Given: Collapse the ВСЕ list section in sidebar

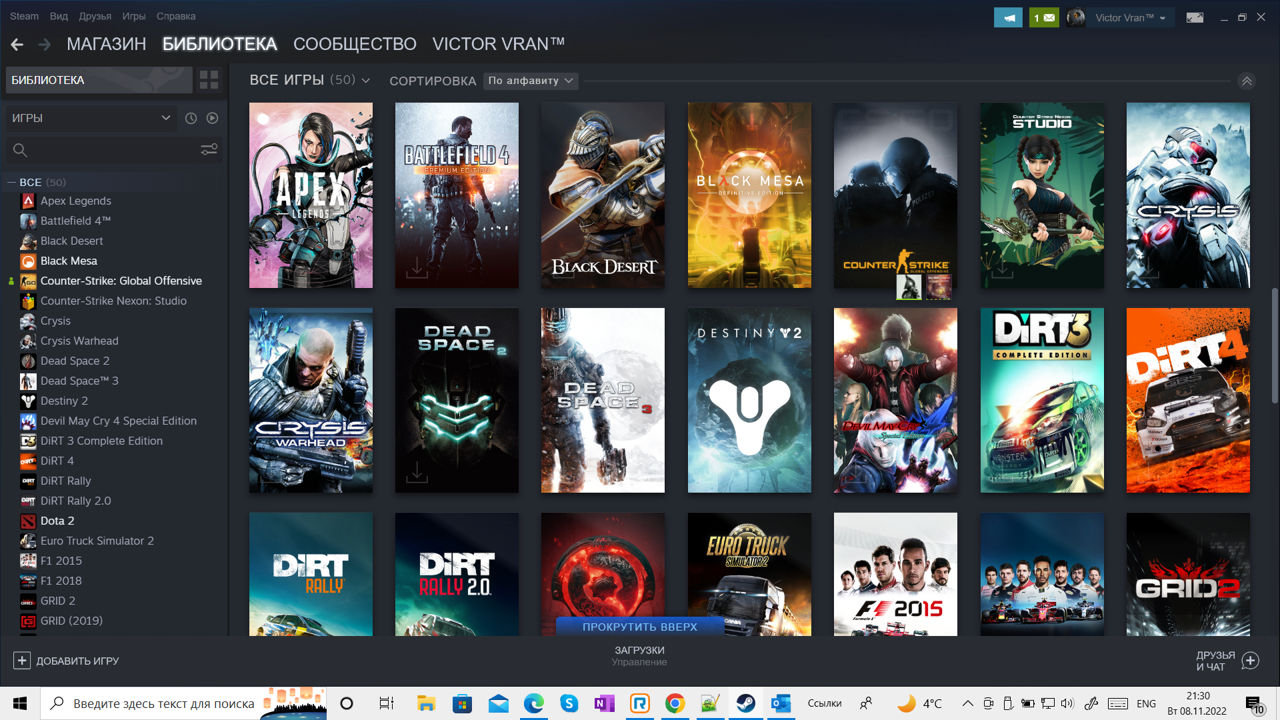Looking at the screenshot, I should tap(11, 182).
